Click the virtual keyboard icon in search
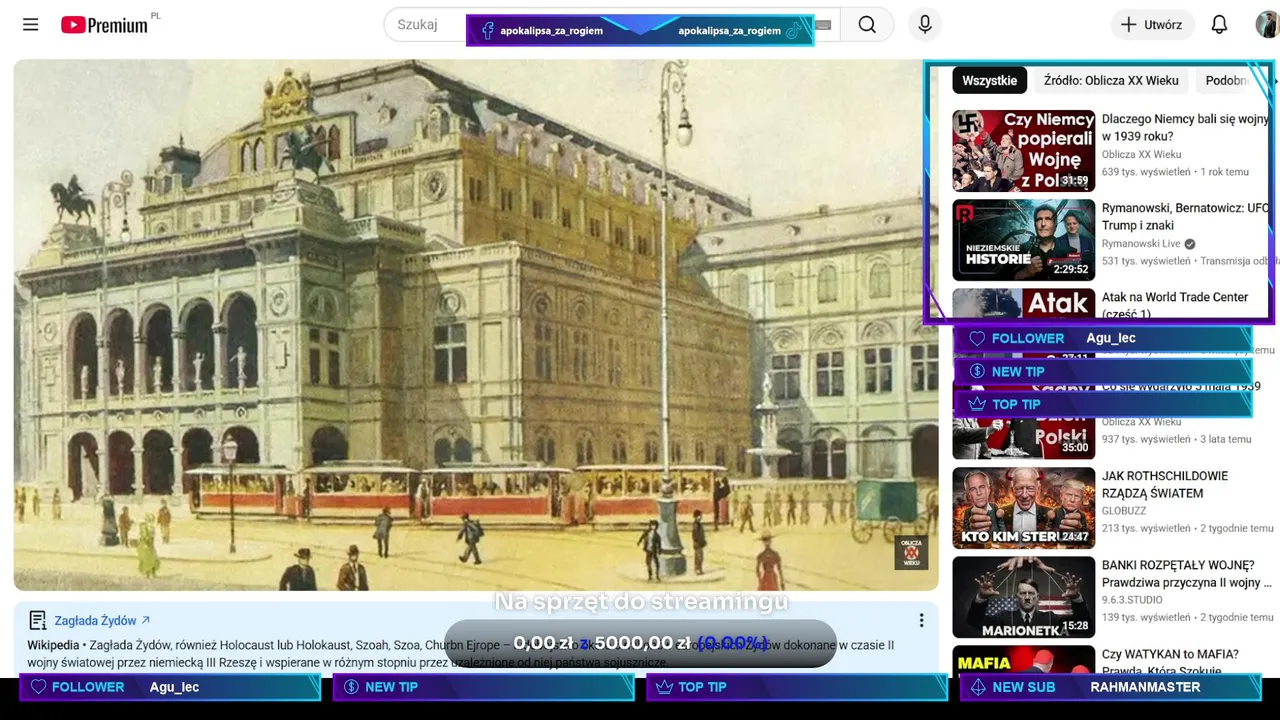The height and width of the screenshot is (720, 1280). pyautogui.click(x=823, y=25)
